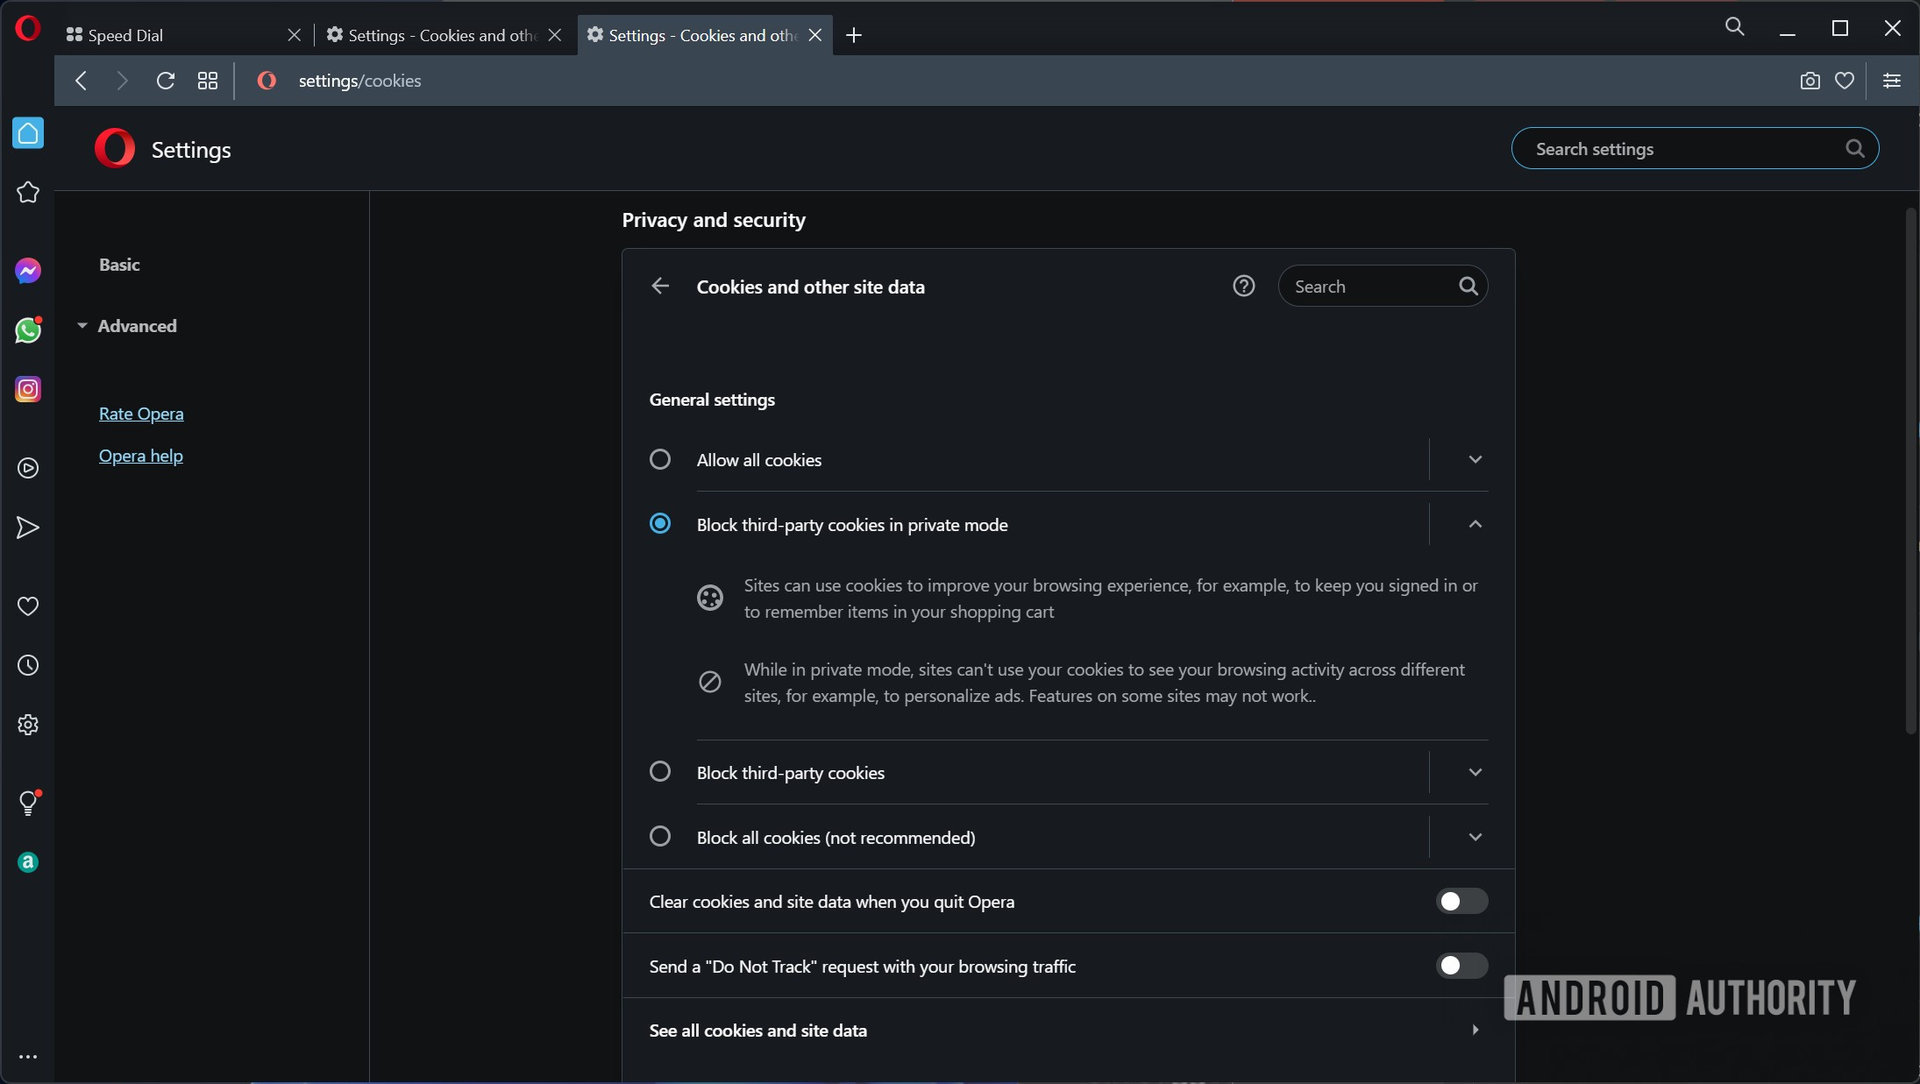Click the heart/My Flow sidebar icon

pyautogui.click(x=28, y=605)
